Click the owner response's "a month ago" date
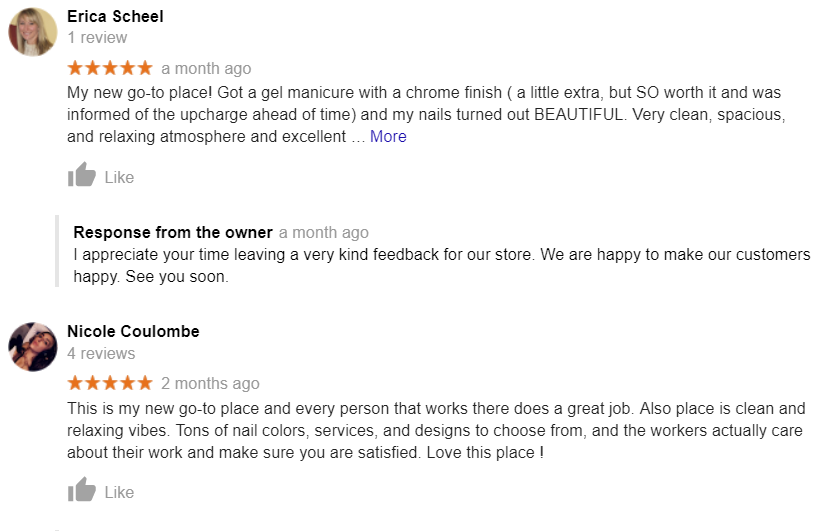The width and height of the screenshot is (838, 531). pyautogui.click(x=324, y=232)
